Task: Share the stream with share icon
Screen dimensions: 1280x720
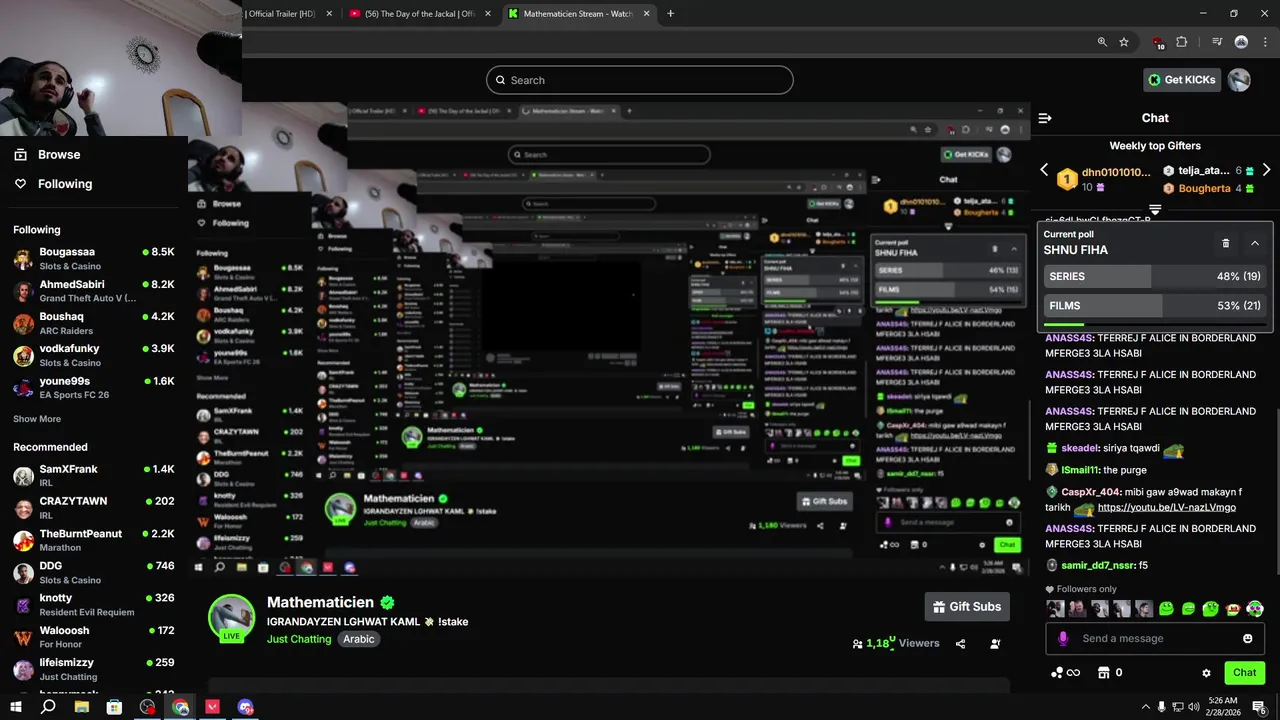Action: [x=961, y=644]
